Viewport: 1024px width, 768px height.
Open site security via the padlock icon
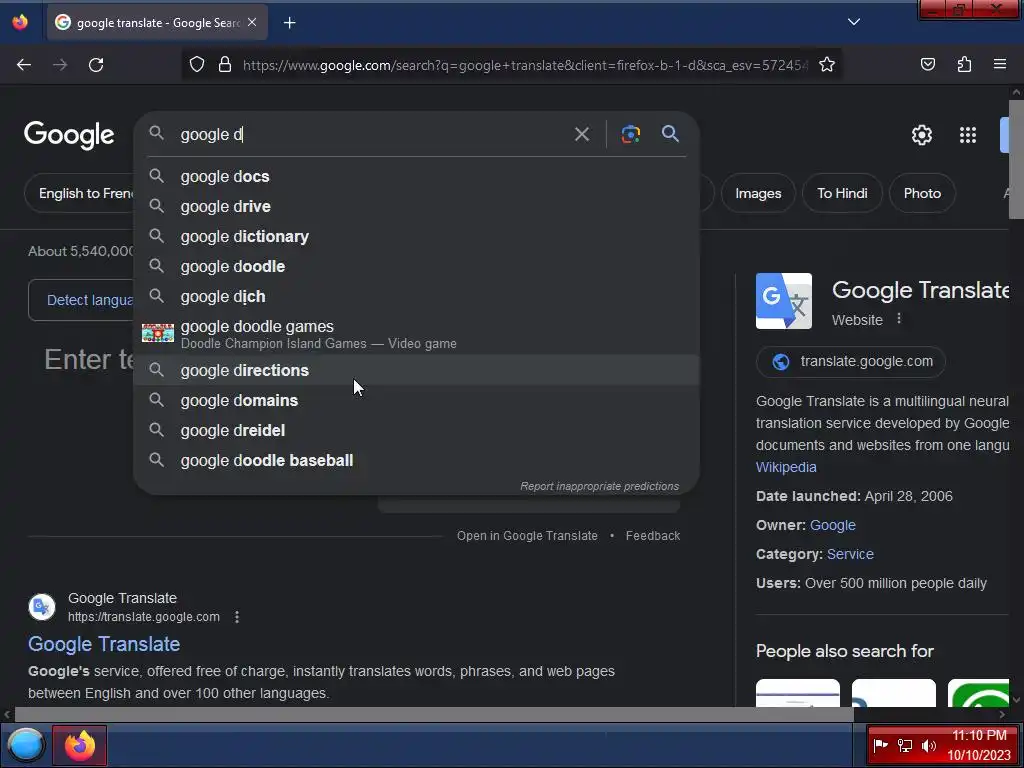[x=225, y=64]
